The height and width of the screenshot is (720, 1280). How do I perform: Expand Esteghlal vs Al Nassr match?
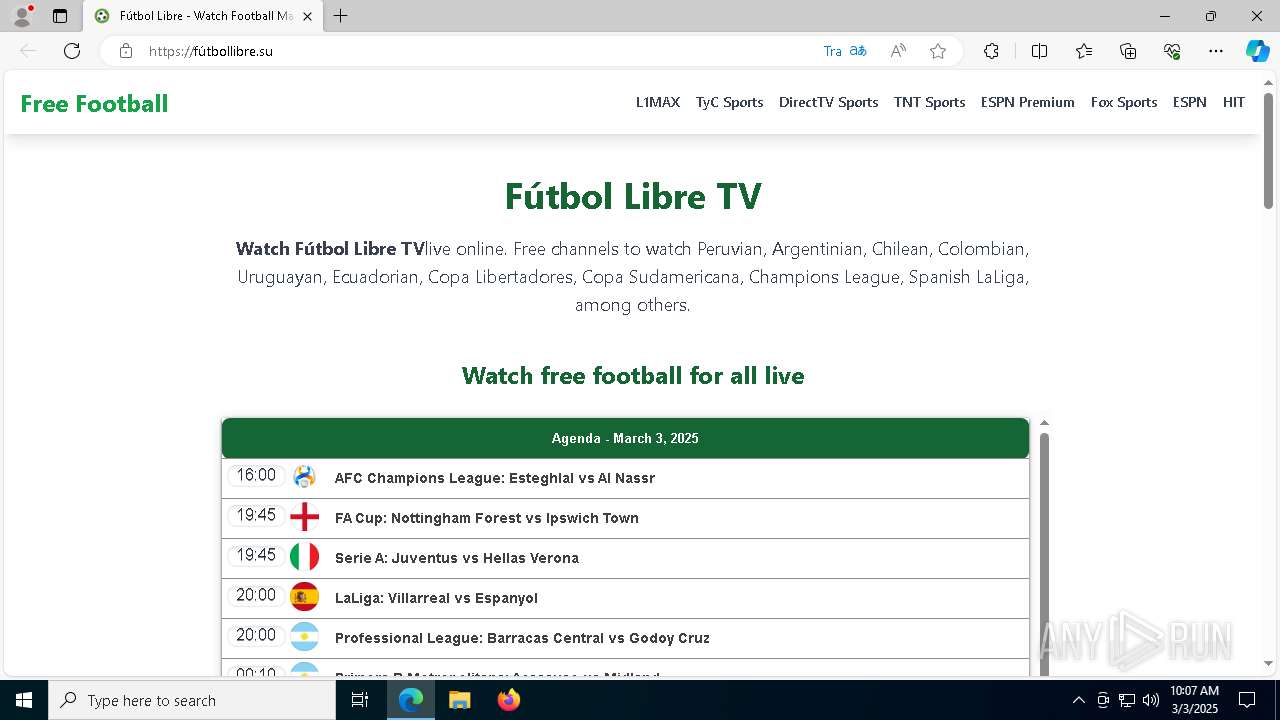tap(625, 478)
